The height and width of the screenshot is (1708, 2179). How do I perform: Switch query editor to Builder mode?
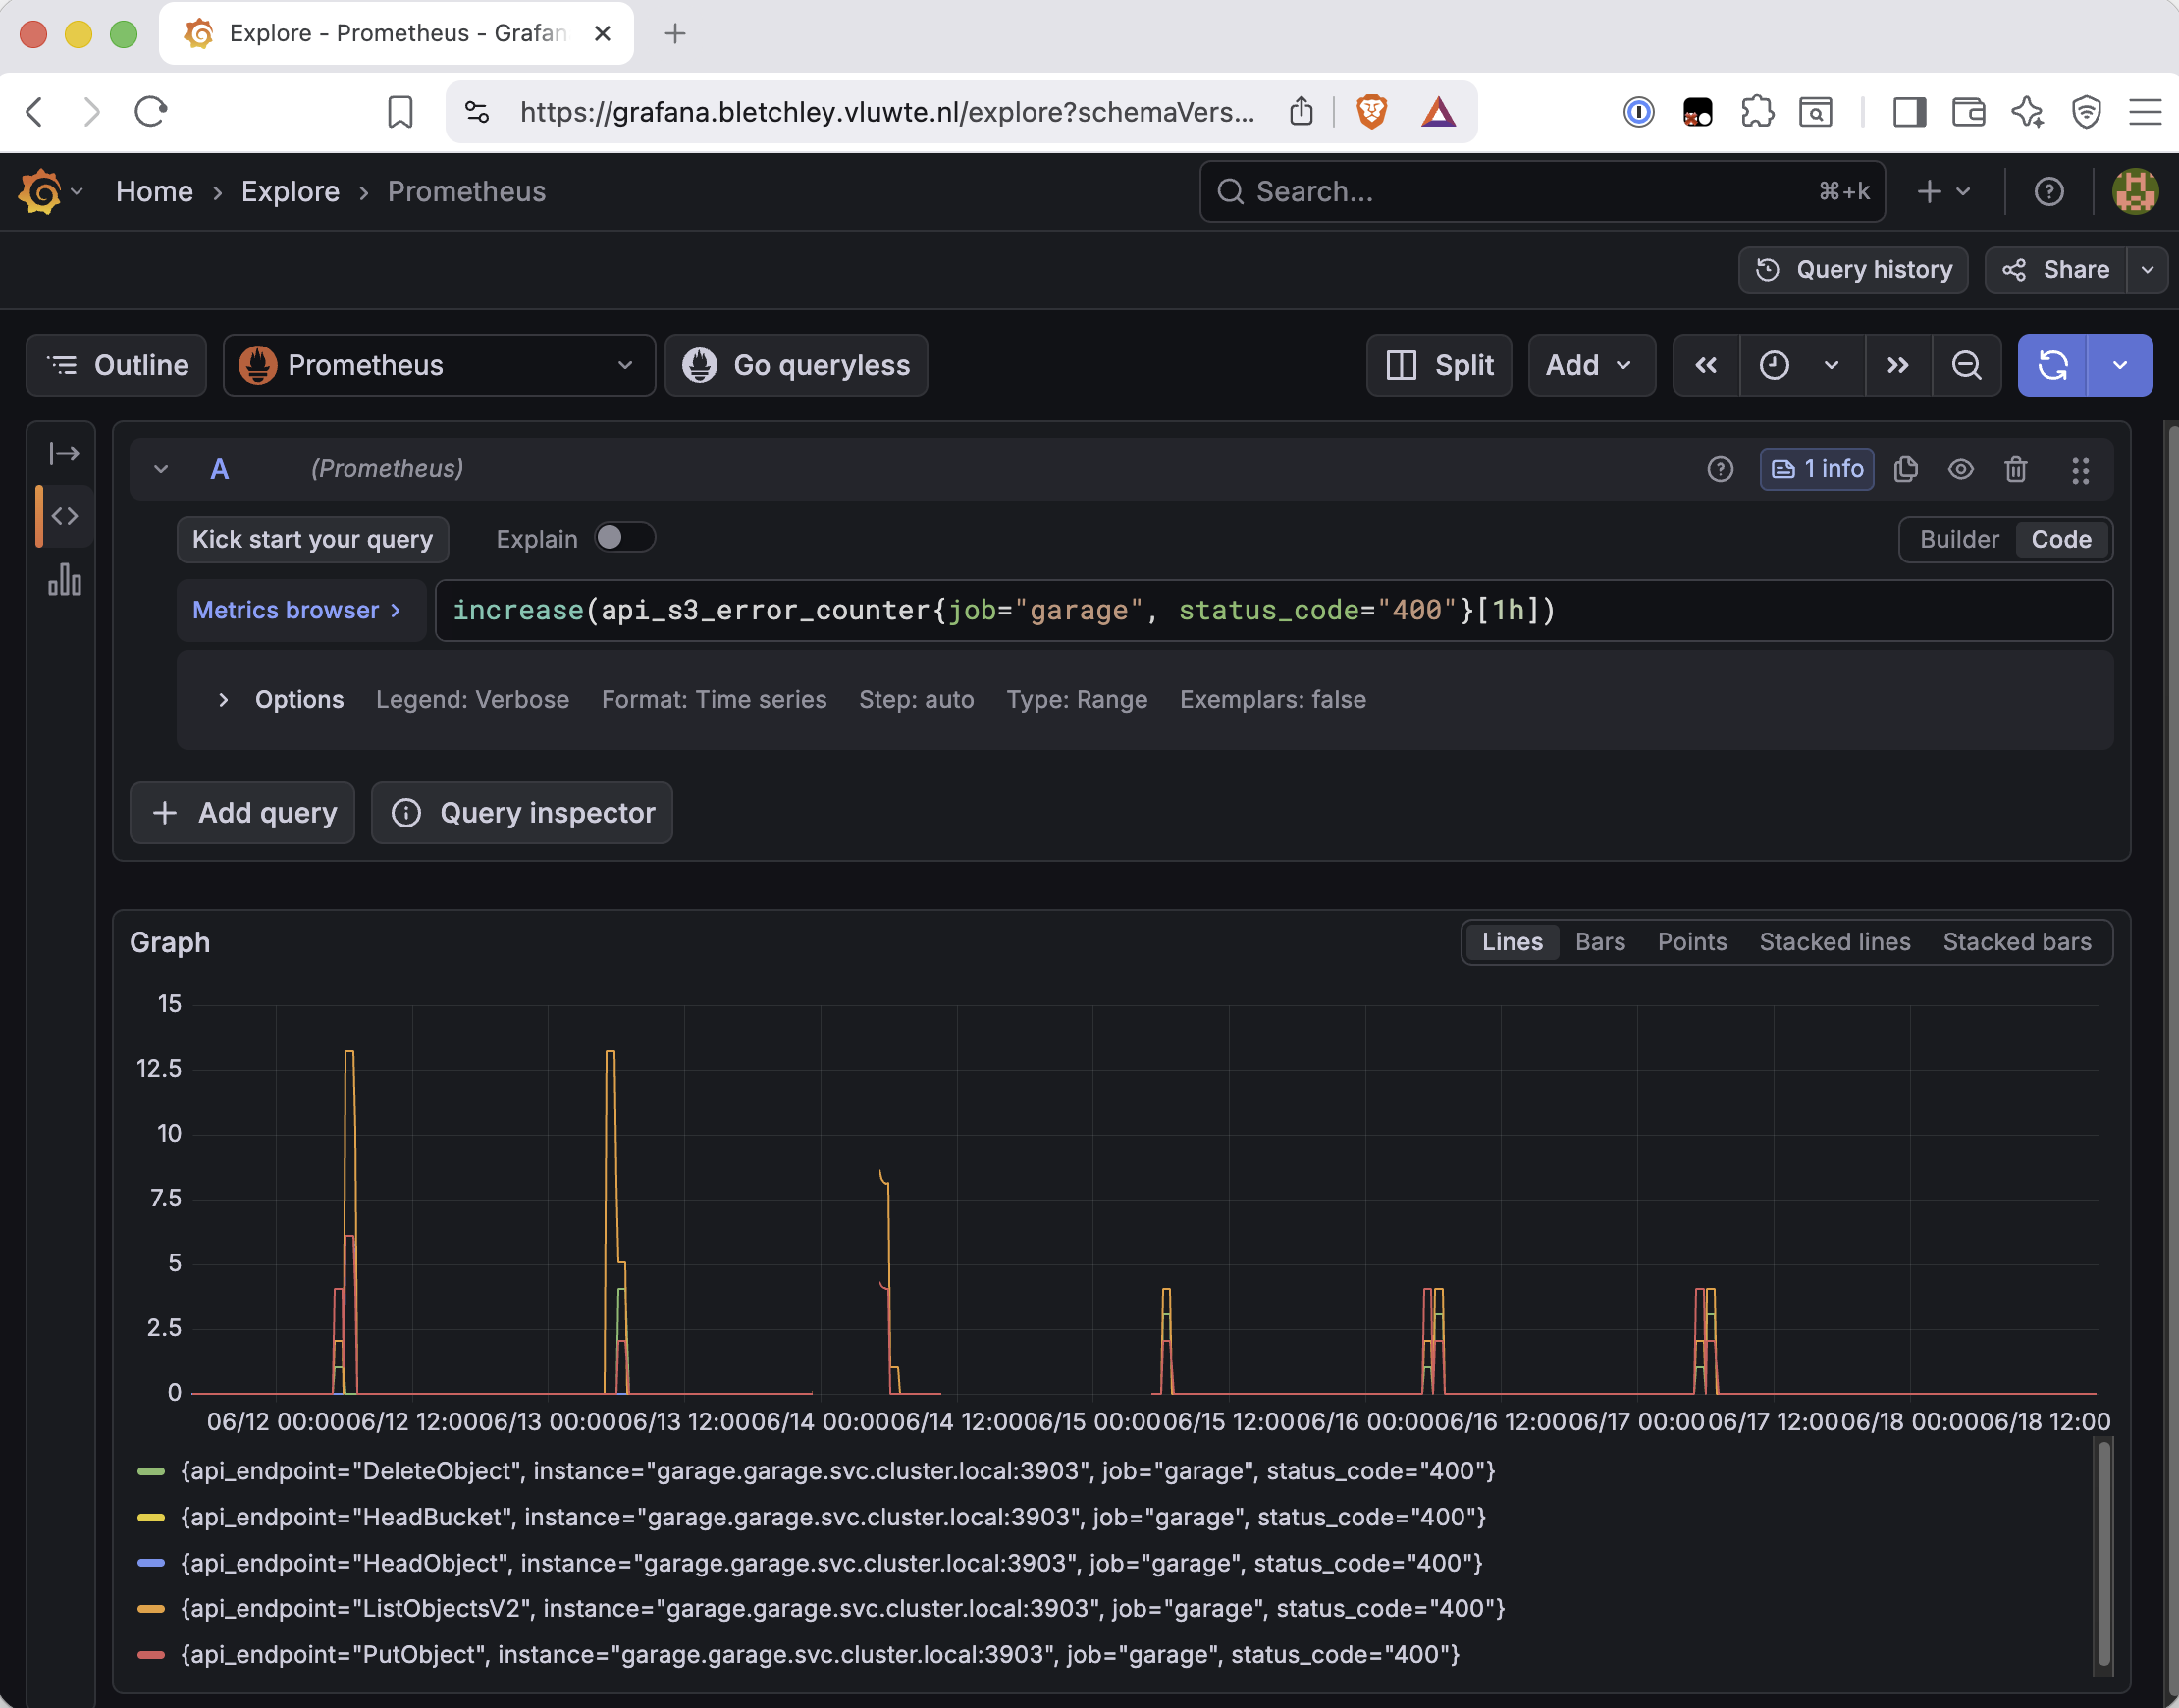point(1958,539)
